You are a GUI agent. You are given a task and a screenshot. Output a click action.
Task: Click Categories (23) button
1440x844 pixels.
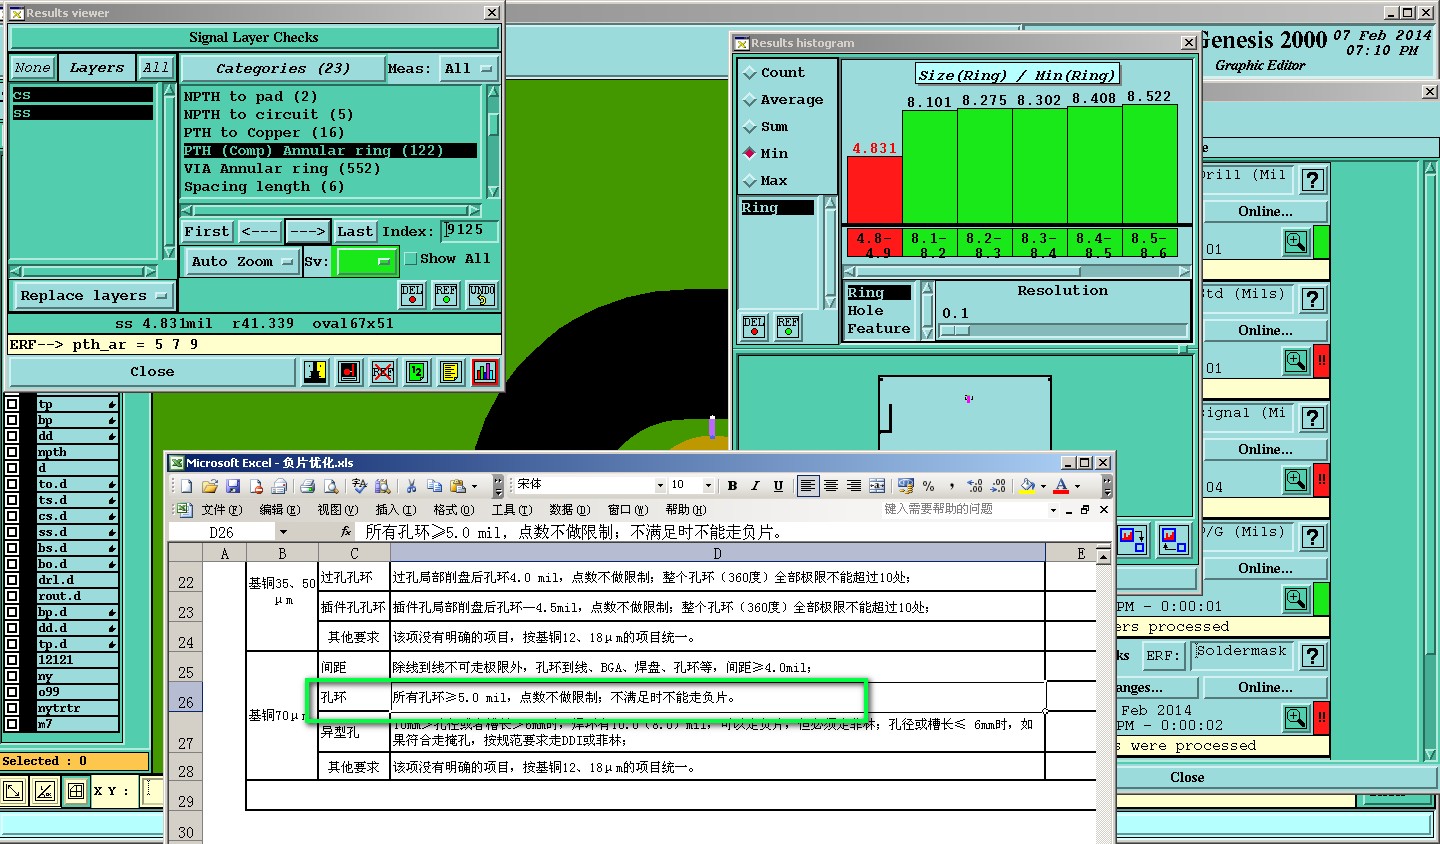tap(283, 69)
